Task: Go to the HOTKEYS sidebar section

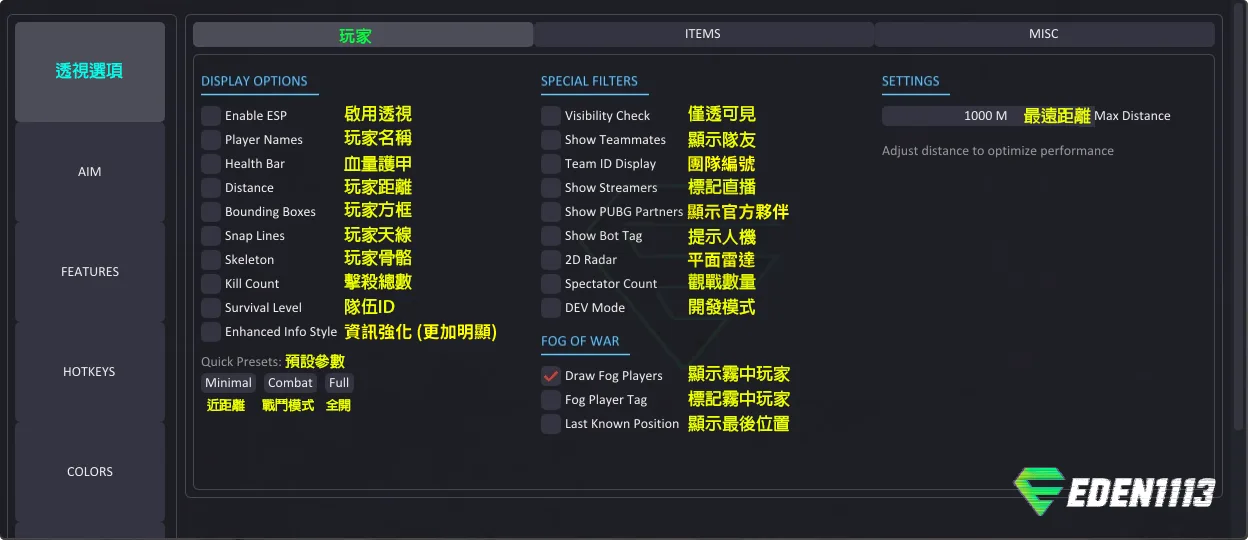Action: [90, 372]
